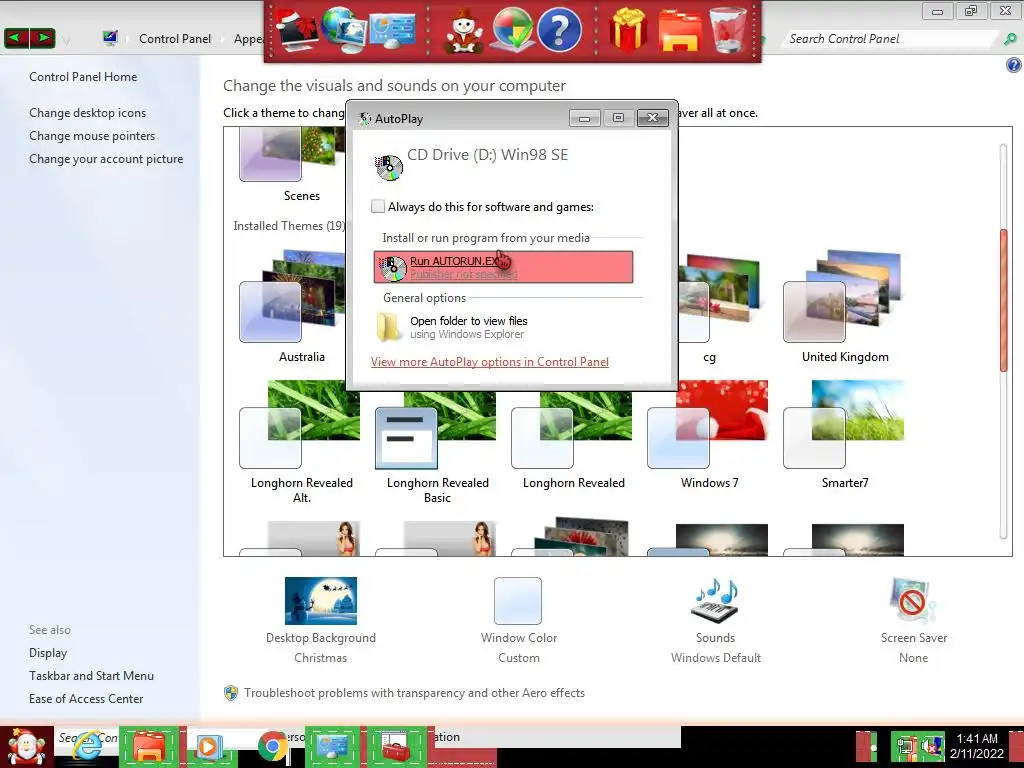Select the Smarter7 theme
1024x768 pixels.
(845, 435)
